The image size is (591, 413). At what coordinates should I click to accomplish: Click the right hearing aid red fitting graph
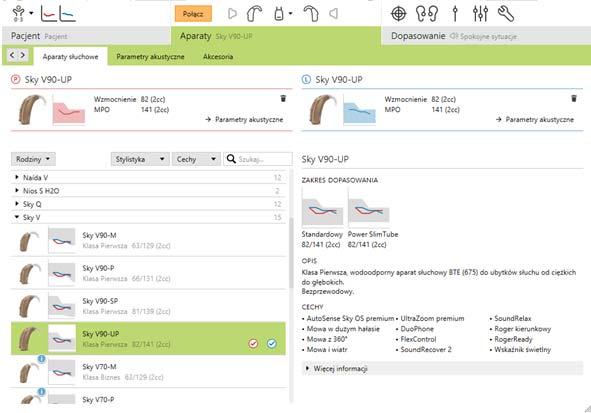tap(69, 110)
